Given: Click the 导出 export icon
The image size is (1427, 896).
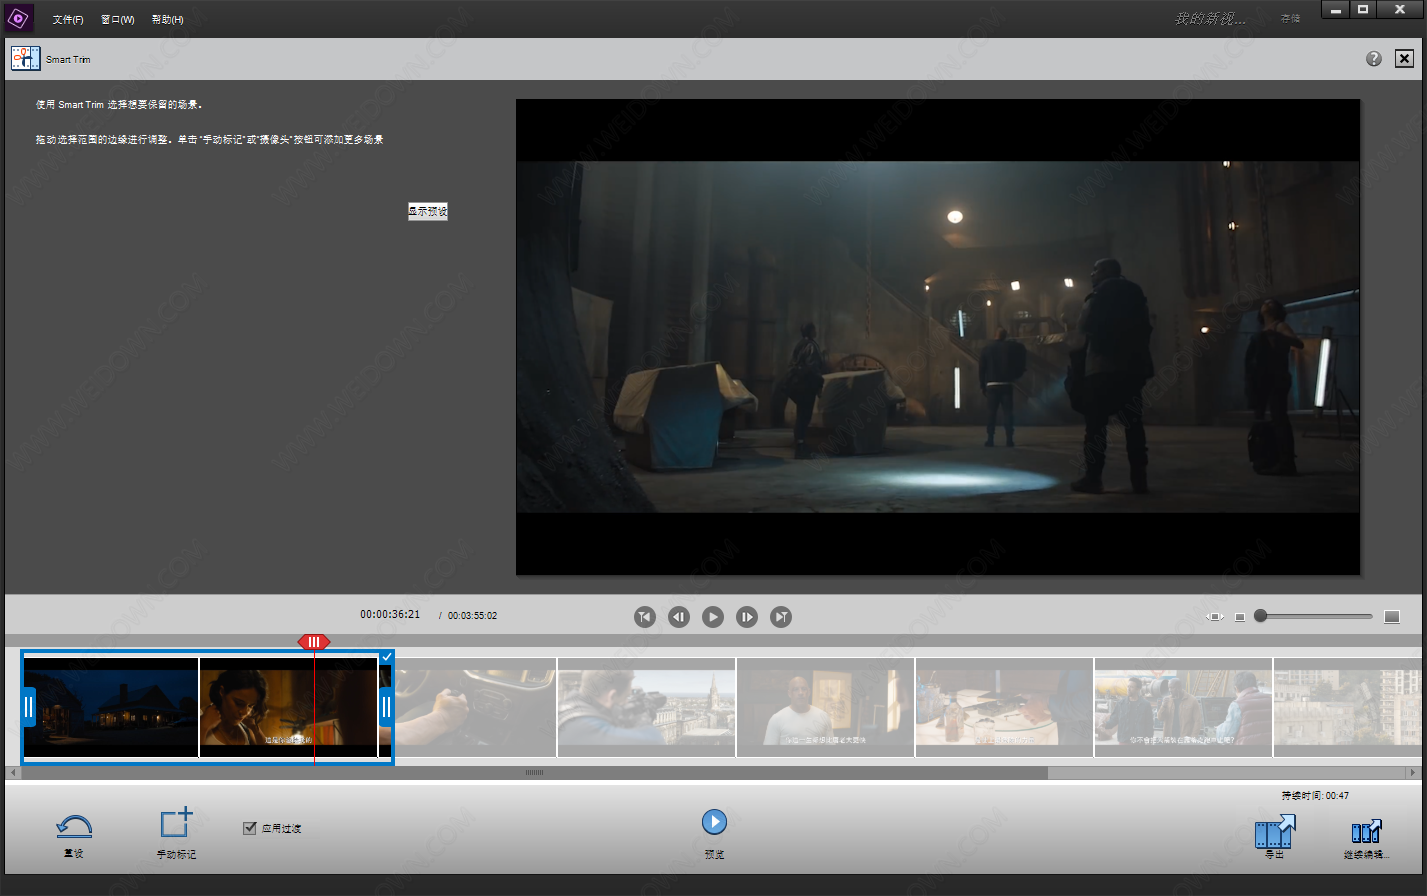Looking at the screenshot, I should 1275,832.
